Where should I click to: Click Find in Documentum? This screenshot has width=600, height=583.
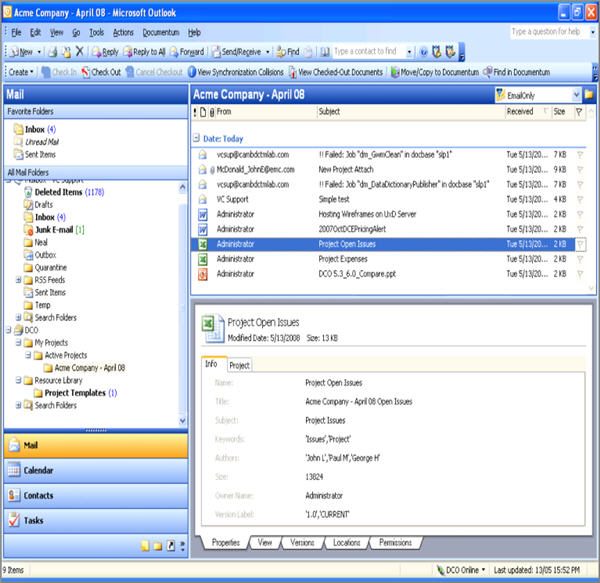click(517, 72)
